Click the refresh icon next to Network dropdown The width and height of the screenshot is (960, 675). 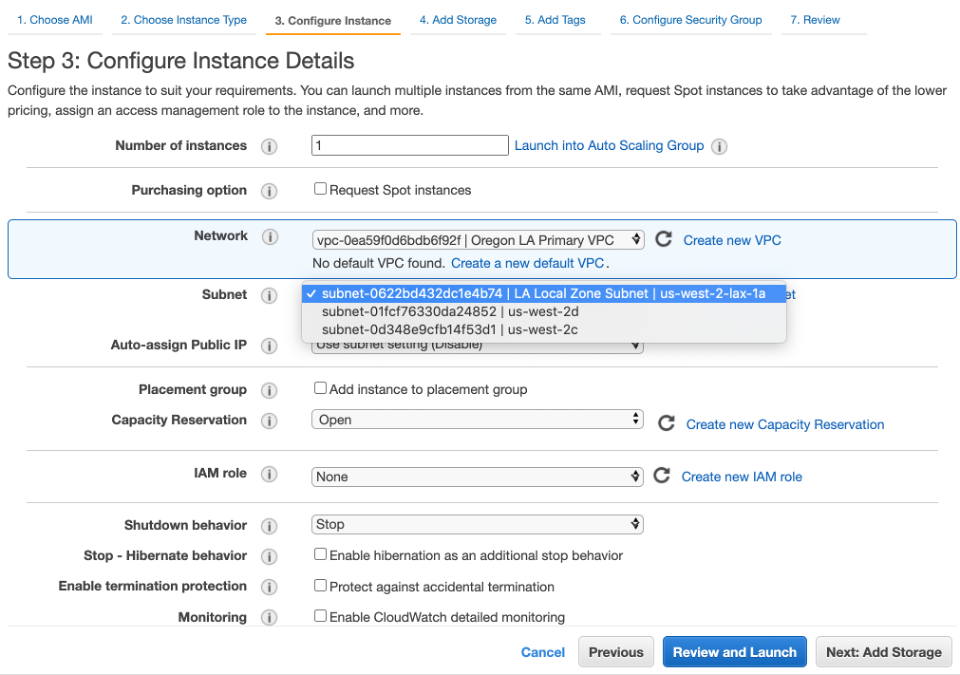click(661, 239)
